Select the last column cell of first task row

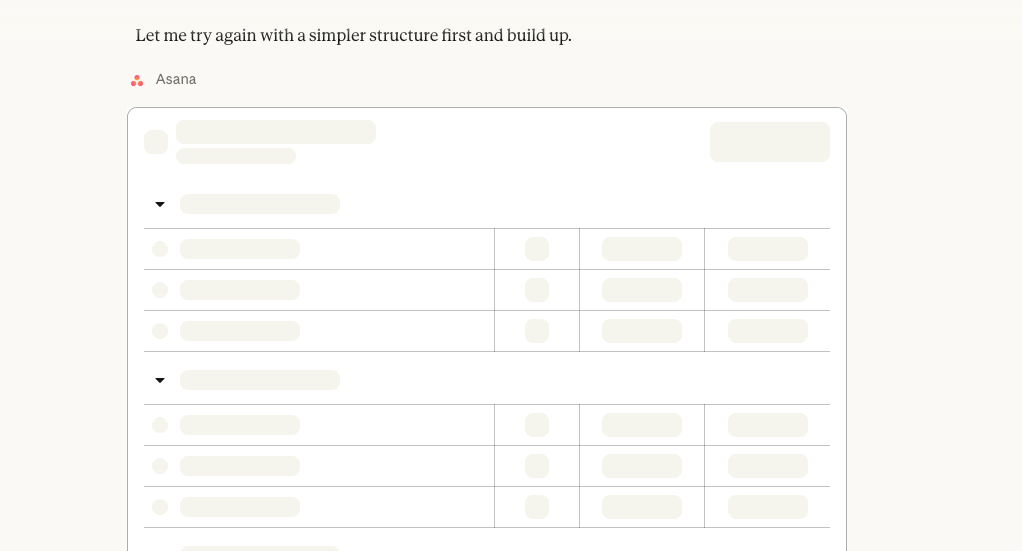(x=767, y=249)
